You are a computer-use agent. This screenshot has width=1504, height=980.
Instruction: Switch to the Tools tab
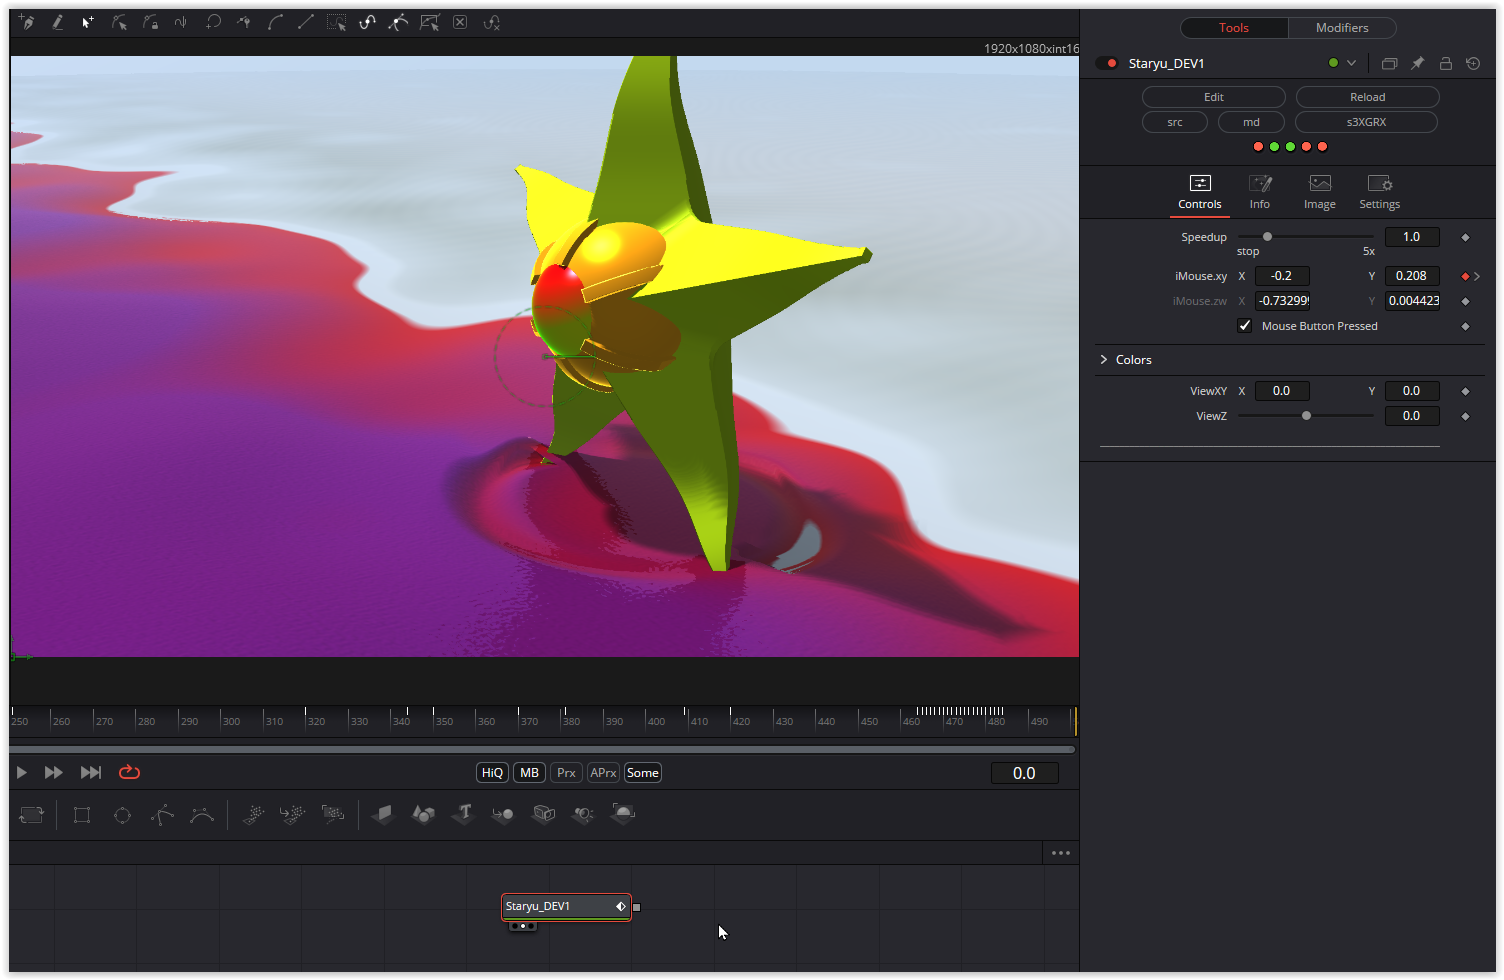pyautogui.click(x=1234, y=28)
